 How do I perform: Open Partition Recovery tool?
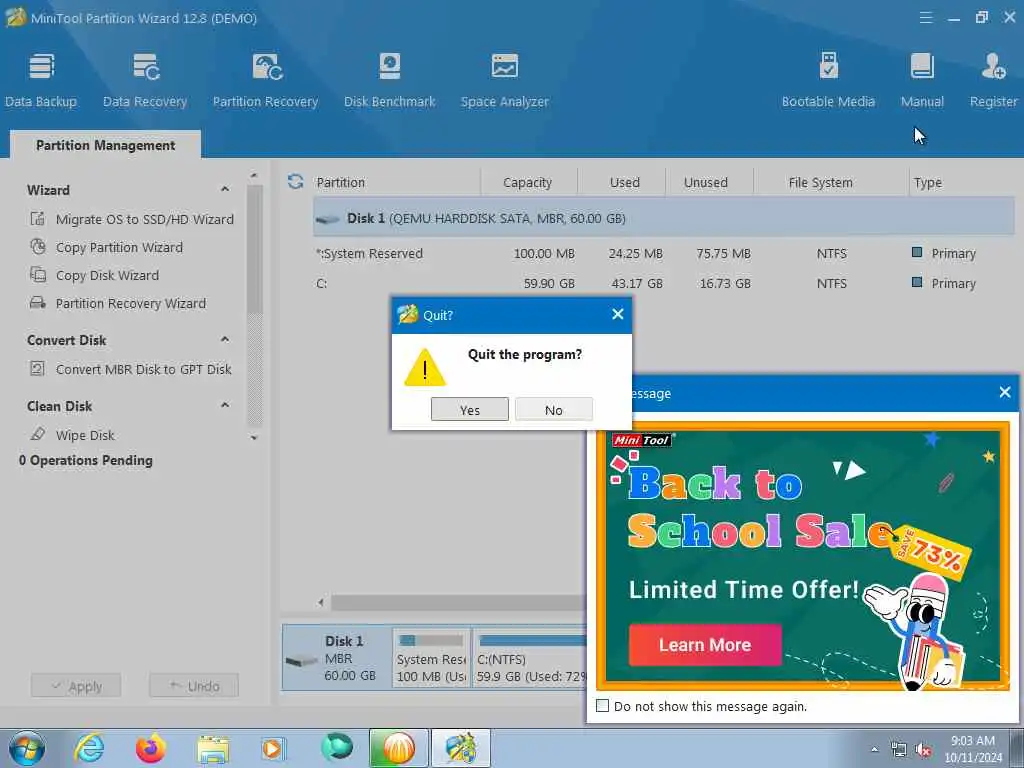tap(265, 80)
